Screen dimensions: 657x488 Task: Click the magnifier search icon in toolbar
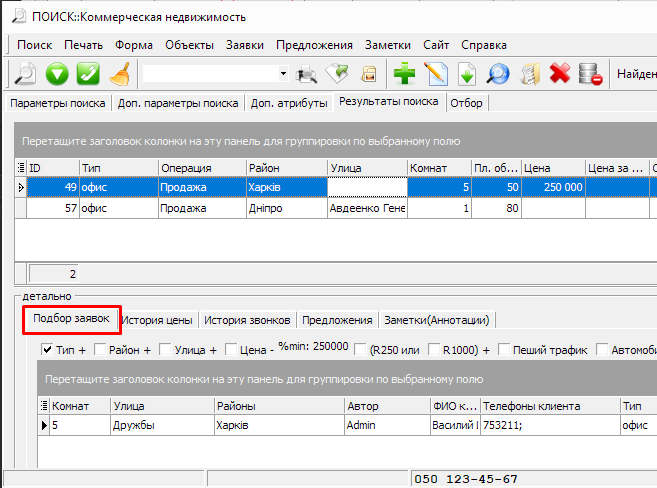click(25, 74)
